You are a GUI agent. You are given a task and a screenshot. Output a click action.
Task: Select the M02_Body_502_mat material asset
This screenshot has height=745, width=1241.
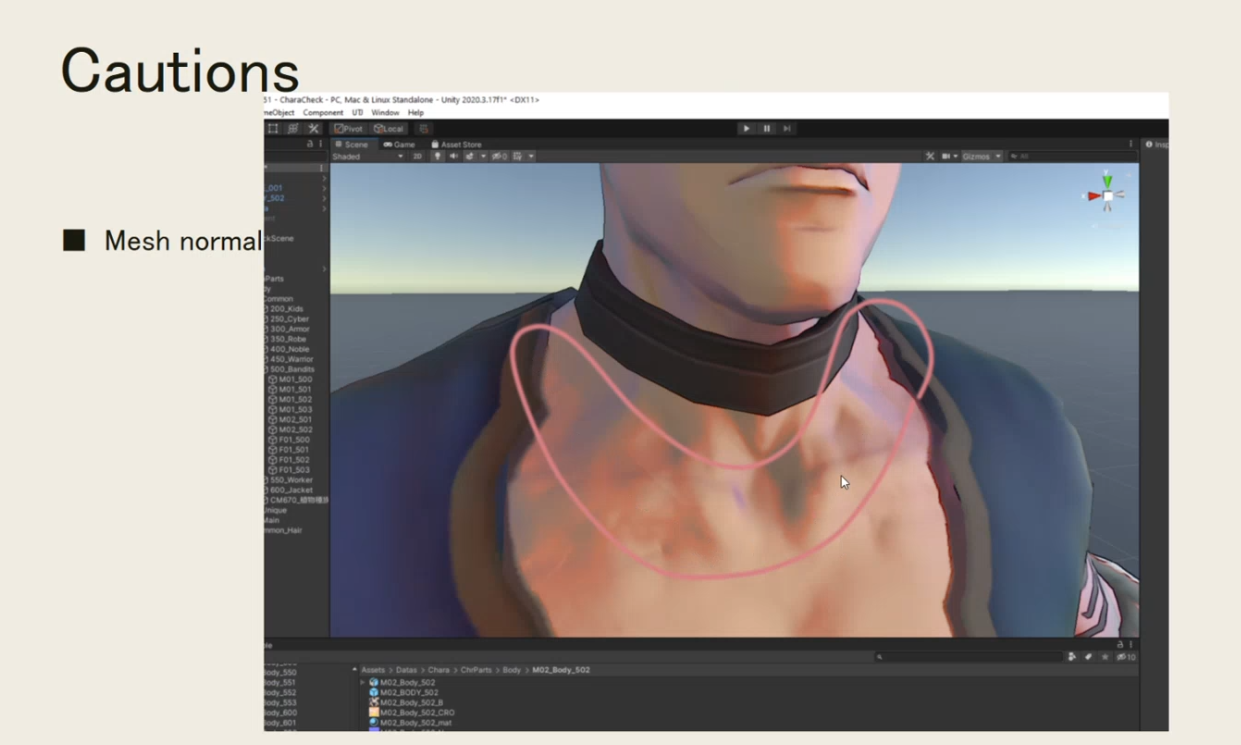415,722
